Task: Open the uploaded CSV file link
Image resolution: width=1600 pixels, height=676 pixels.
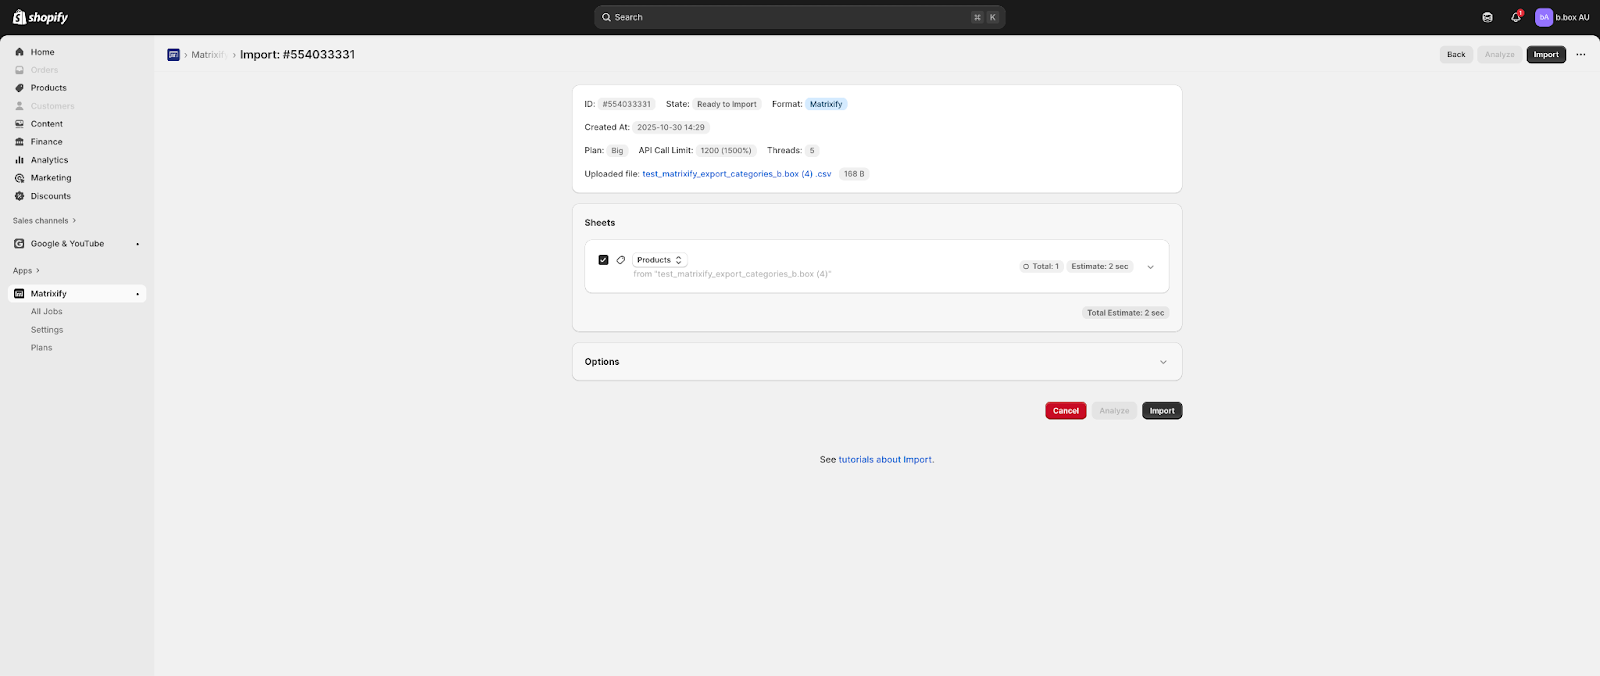Action: pyautogui.click(x=736, y=174)
